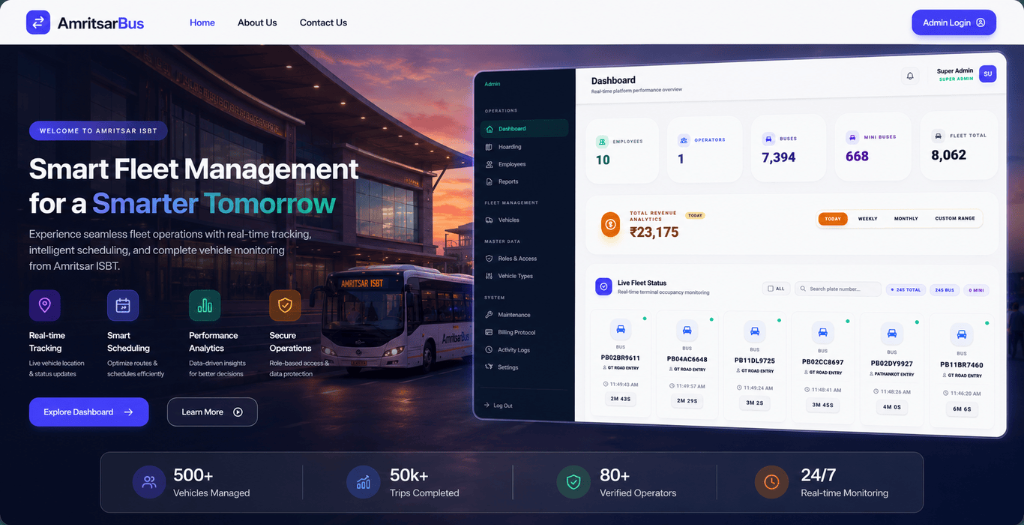Click the Trips Completed chart icon
Image resolution: width=1024 pixels, height=525 pixels.
363,483
